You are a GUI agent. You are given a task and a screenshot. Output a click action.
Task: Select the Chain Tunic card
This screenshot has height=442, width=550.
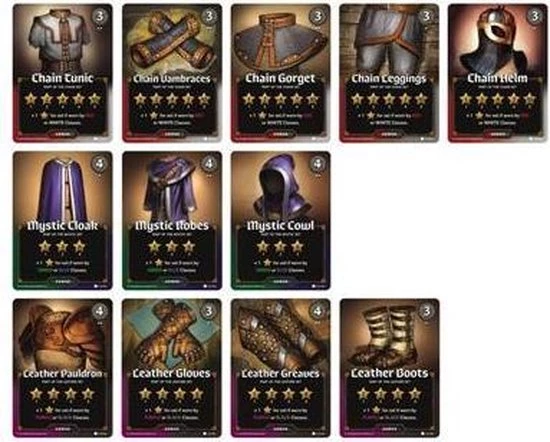[x=63, y=73]
